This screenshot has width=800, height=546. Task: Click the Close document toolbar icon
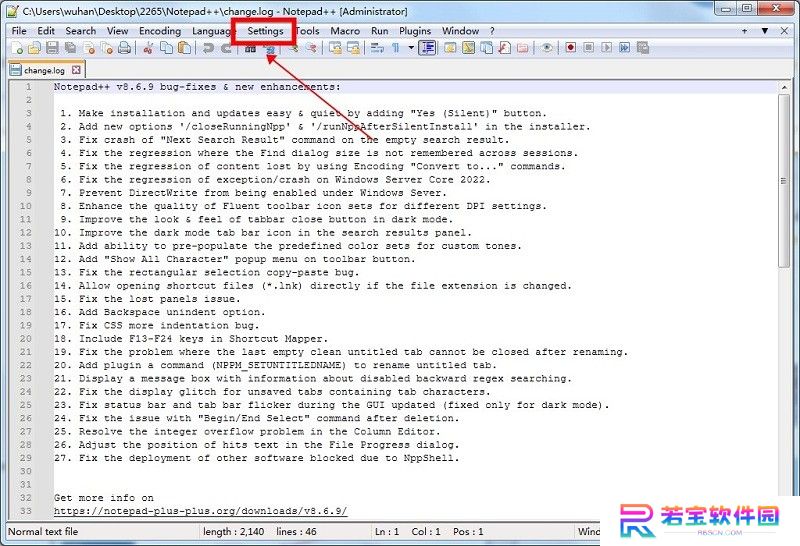[89, 48]
